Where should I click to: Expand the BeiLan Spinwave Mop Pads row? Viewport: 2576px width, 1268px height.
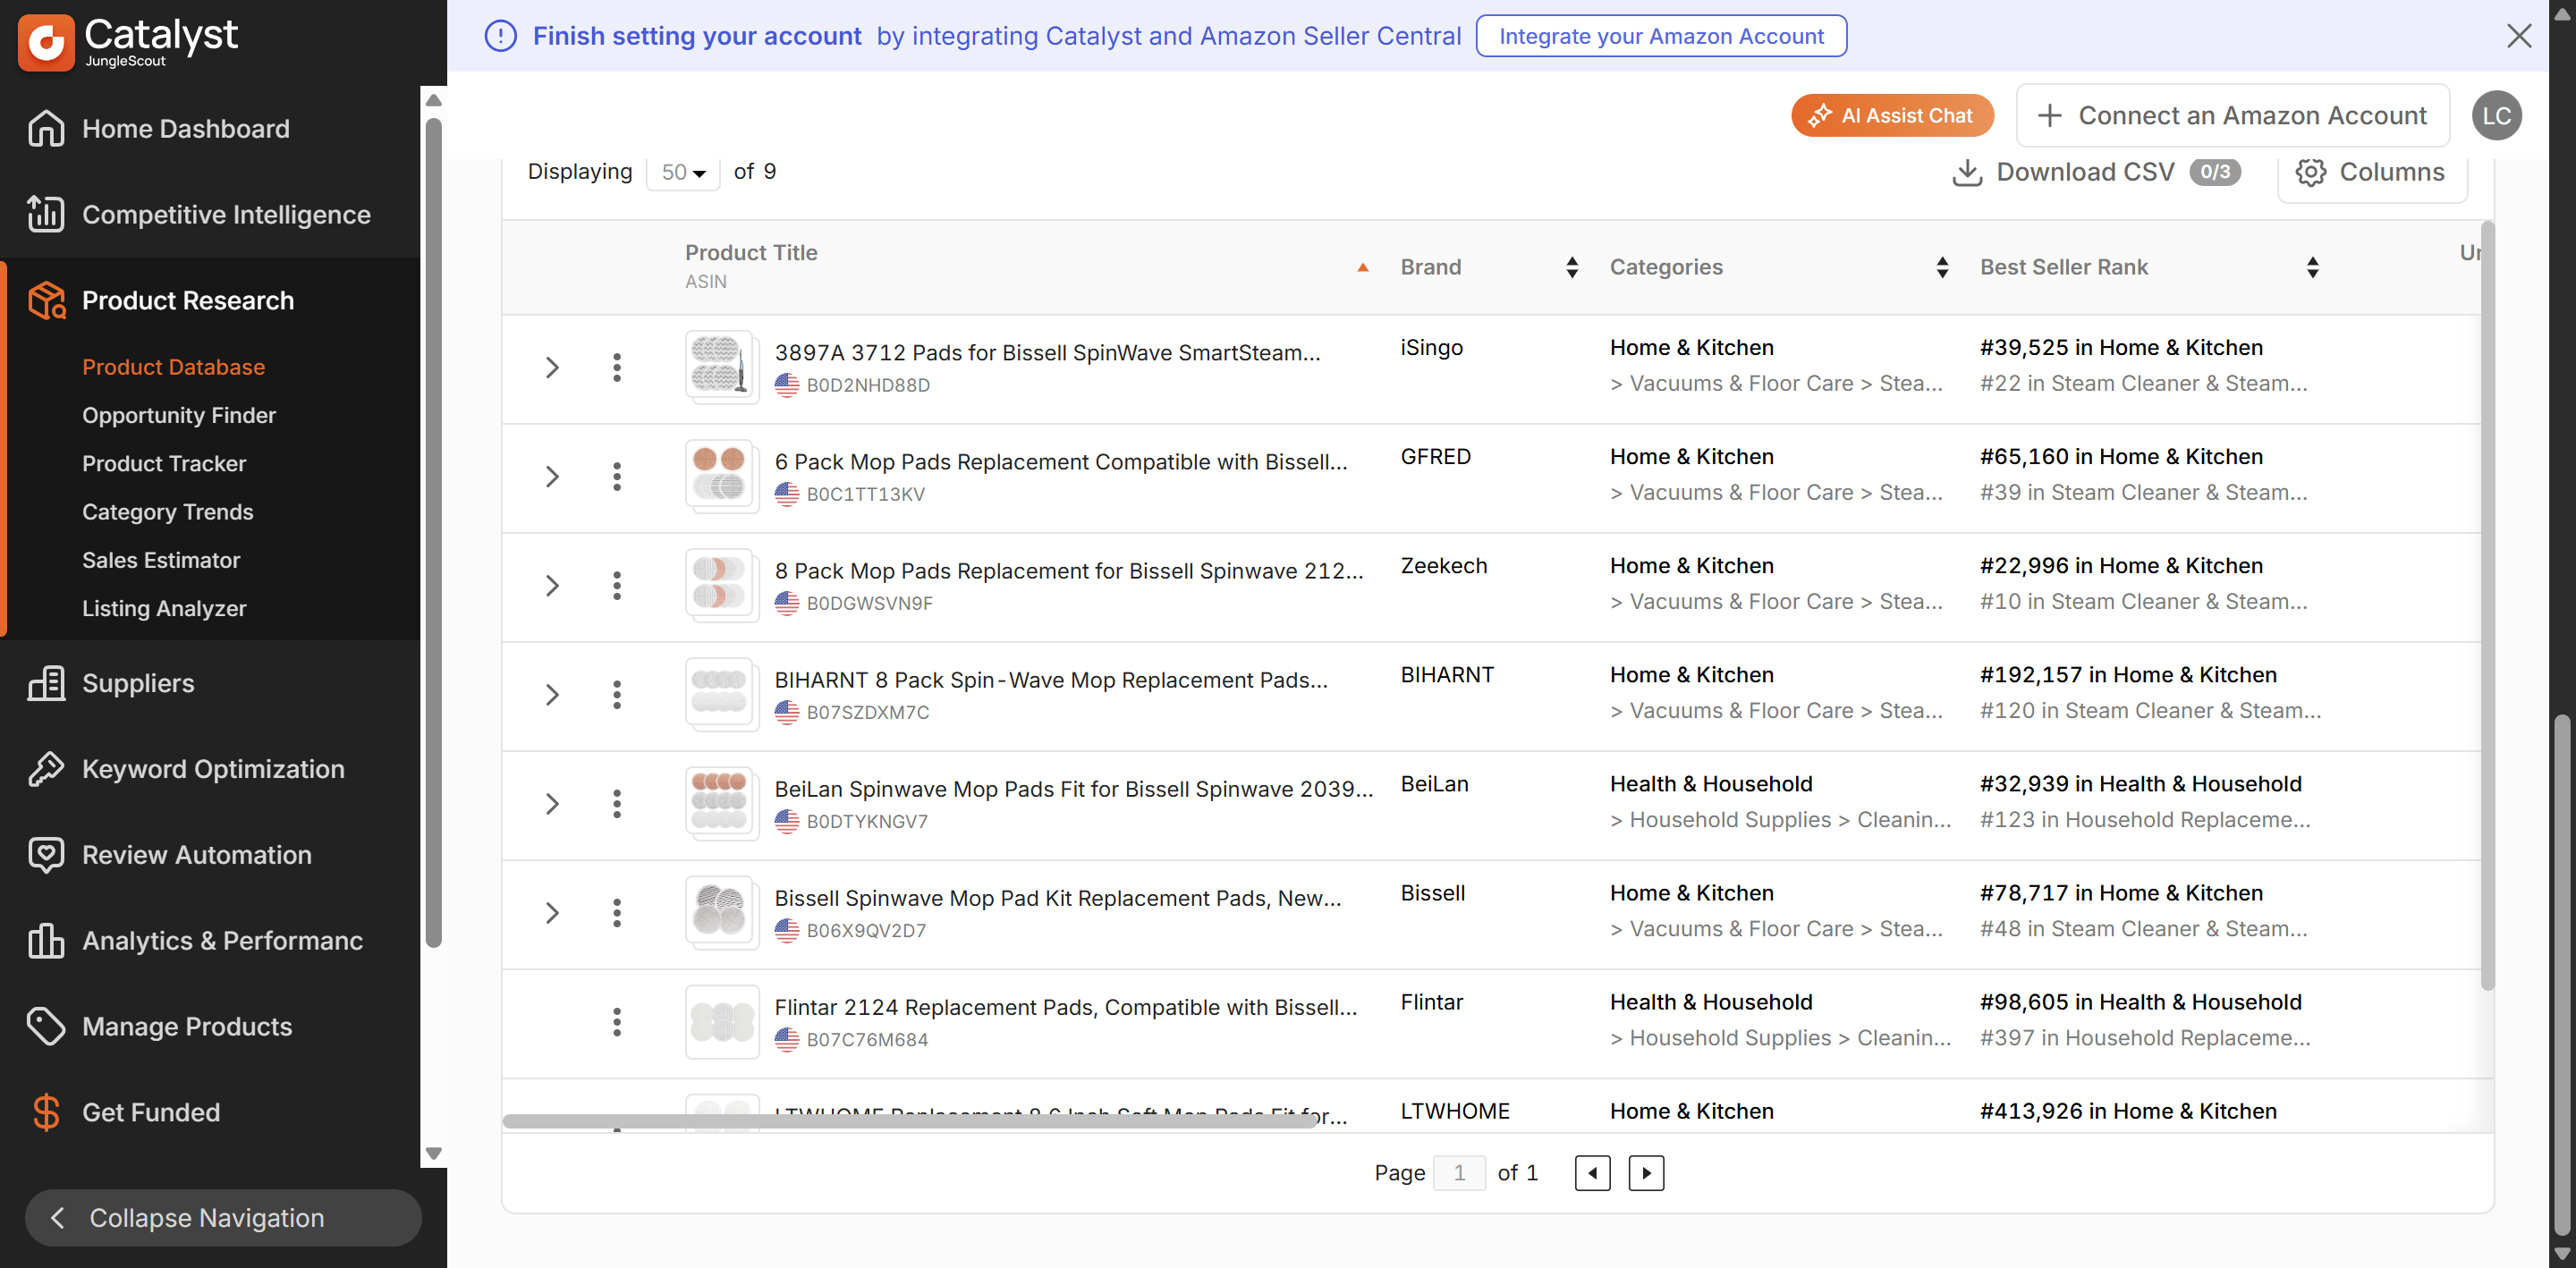tap(552, 803)
